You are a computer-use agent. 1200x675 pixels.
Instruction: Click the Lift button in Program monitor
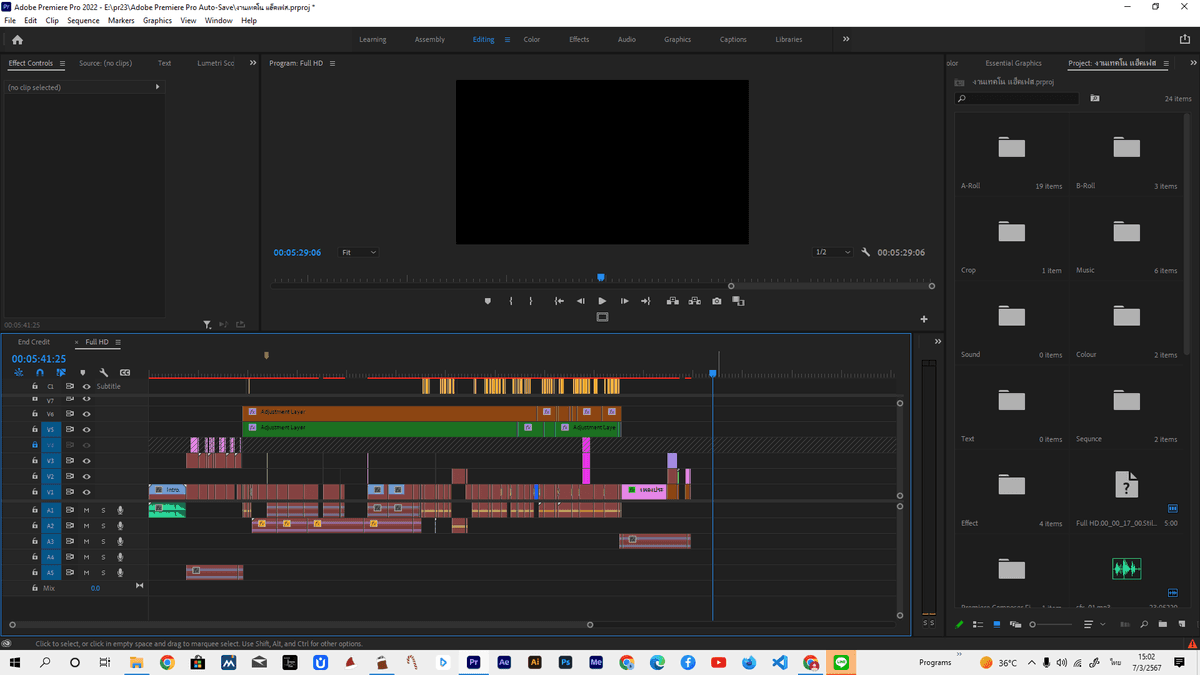point(672,301)
